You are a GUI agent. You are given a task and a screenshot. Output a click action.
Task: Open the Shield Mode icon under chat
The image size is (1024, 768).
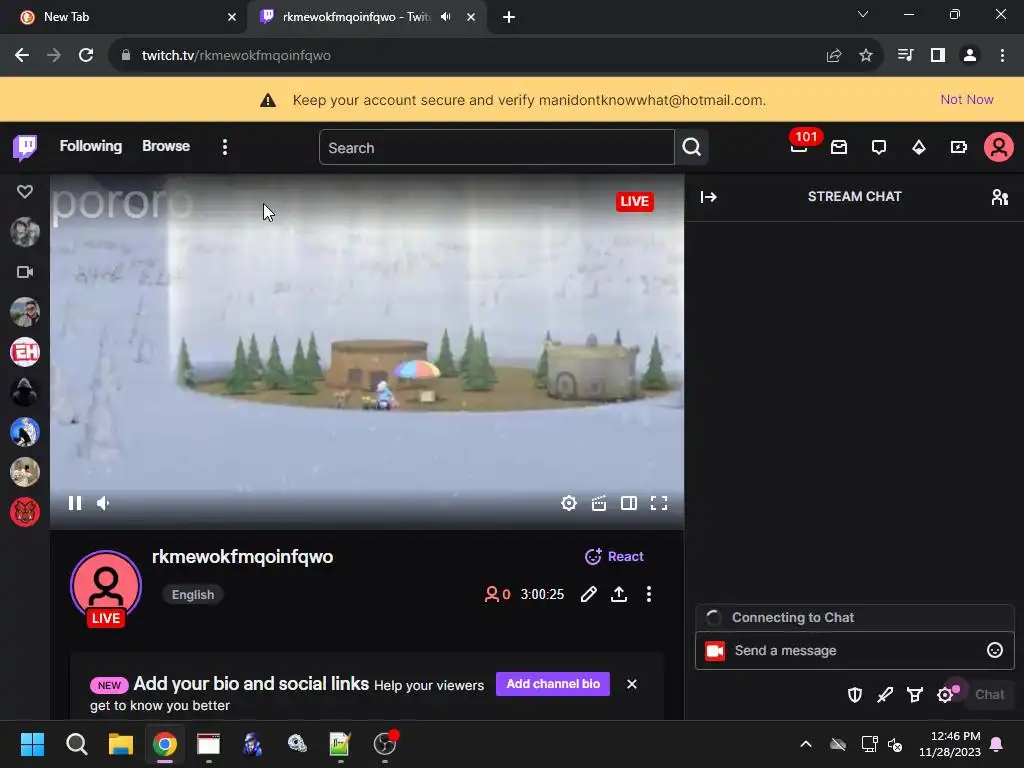855,695
